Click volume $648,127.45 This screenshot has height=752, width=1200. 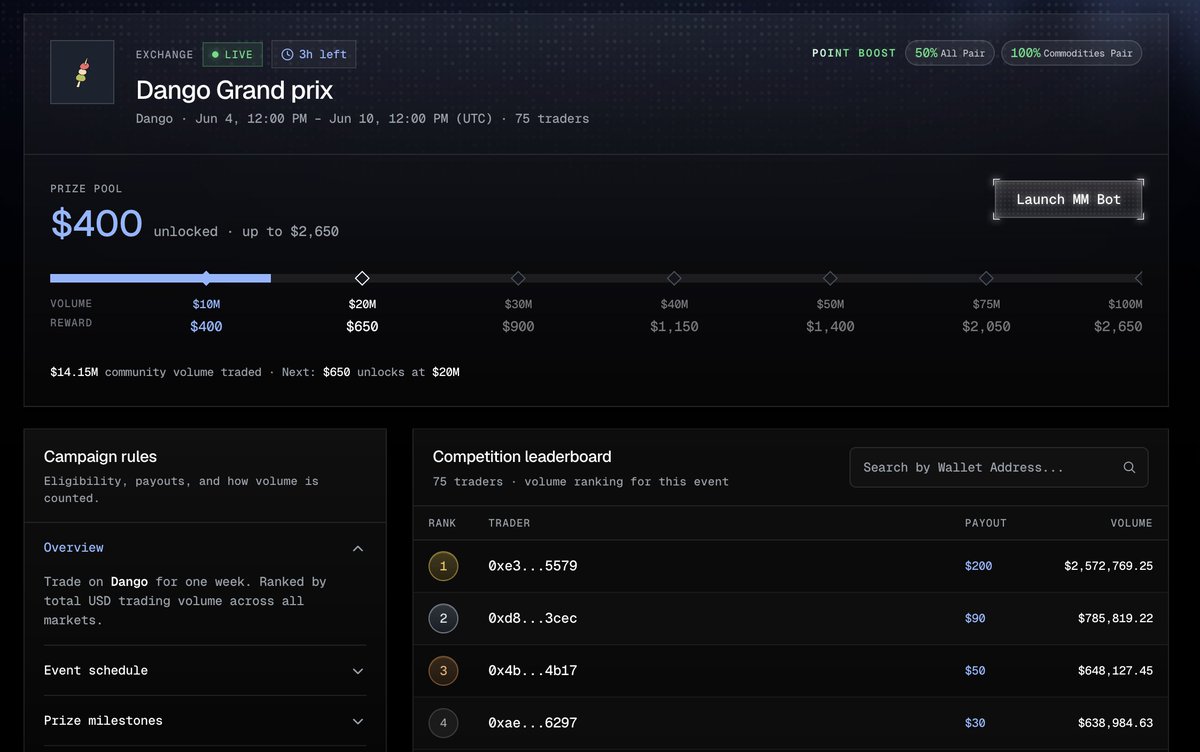coord(1115,670)
